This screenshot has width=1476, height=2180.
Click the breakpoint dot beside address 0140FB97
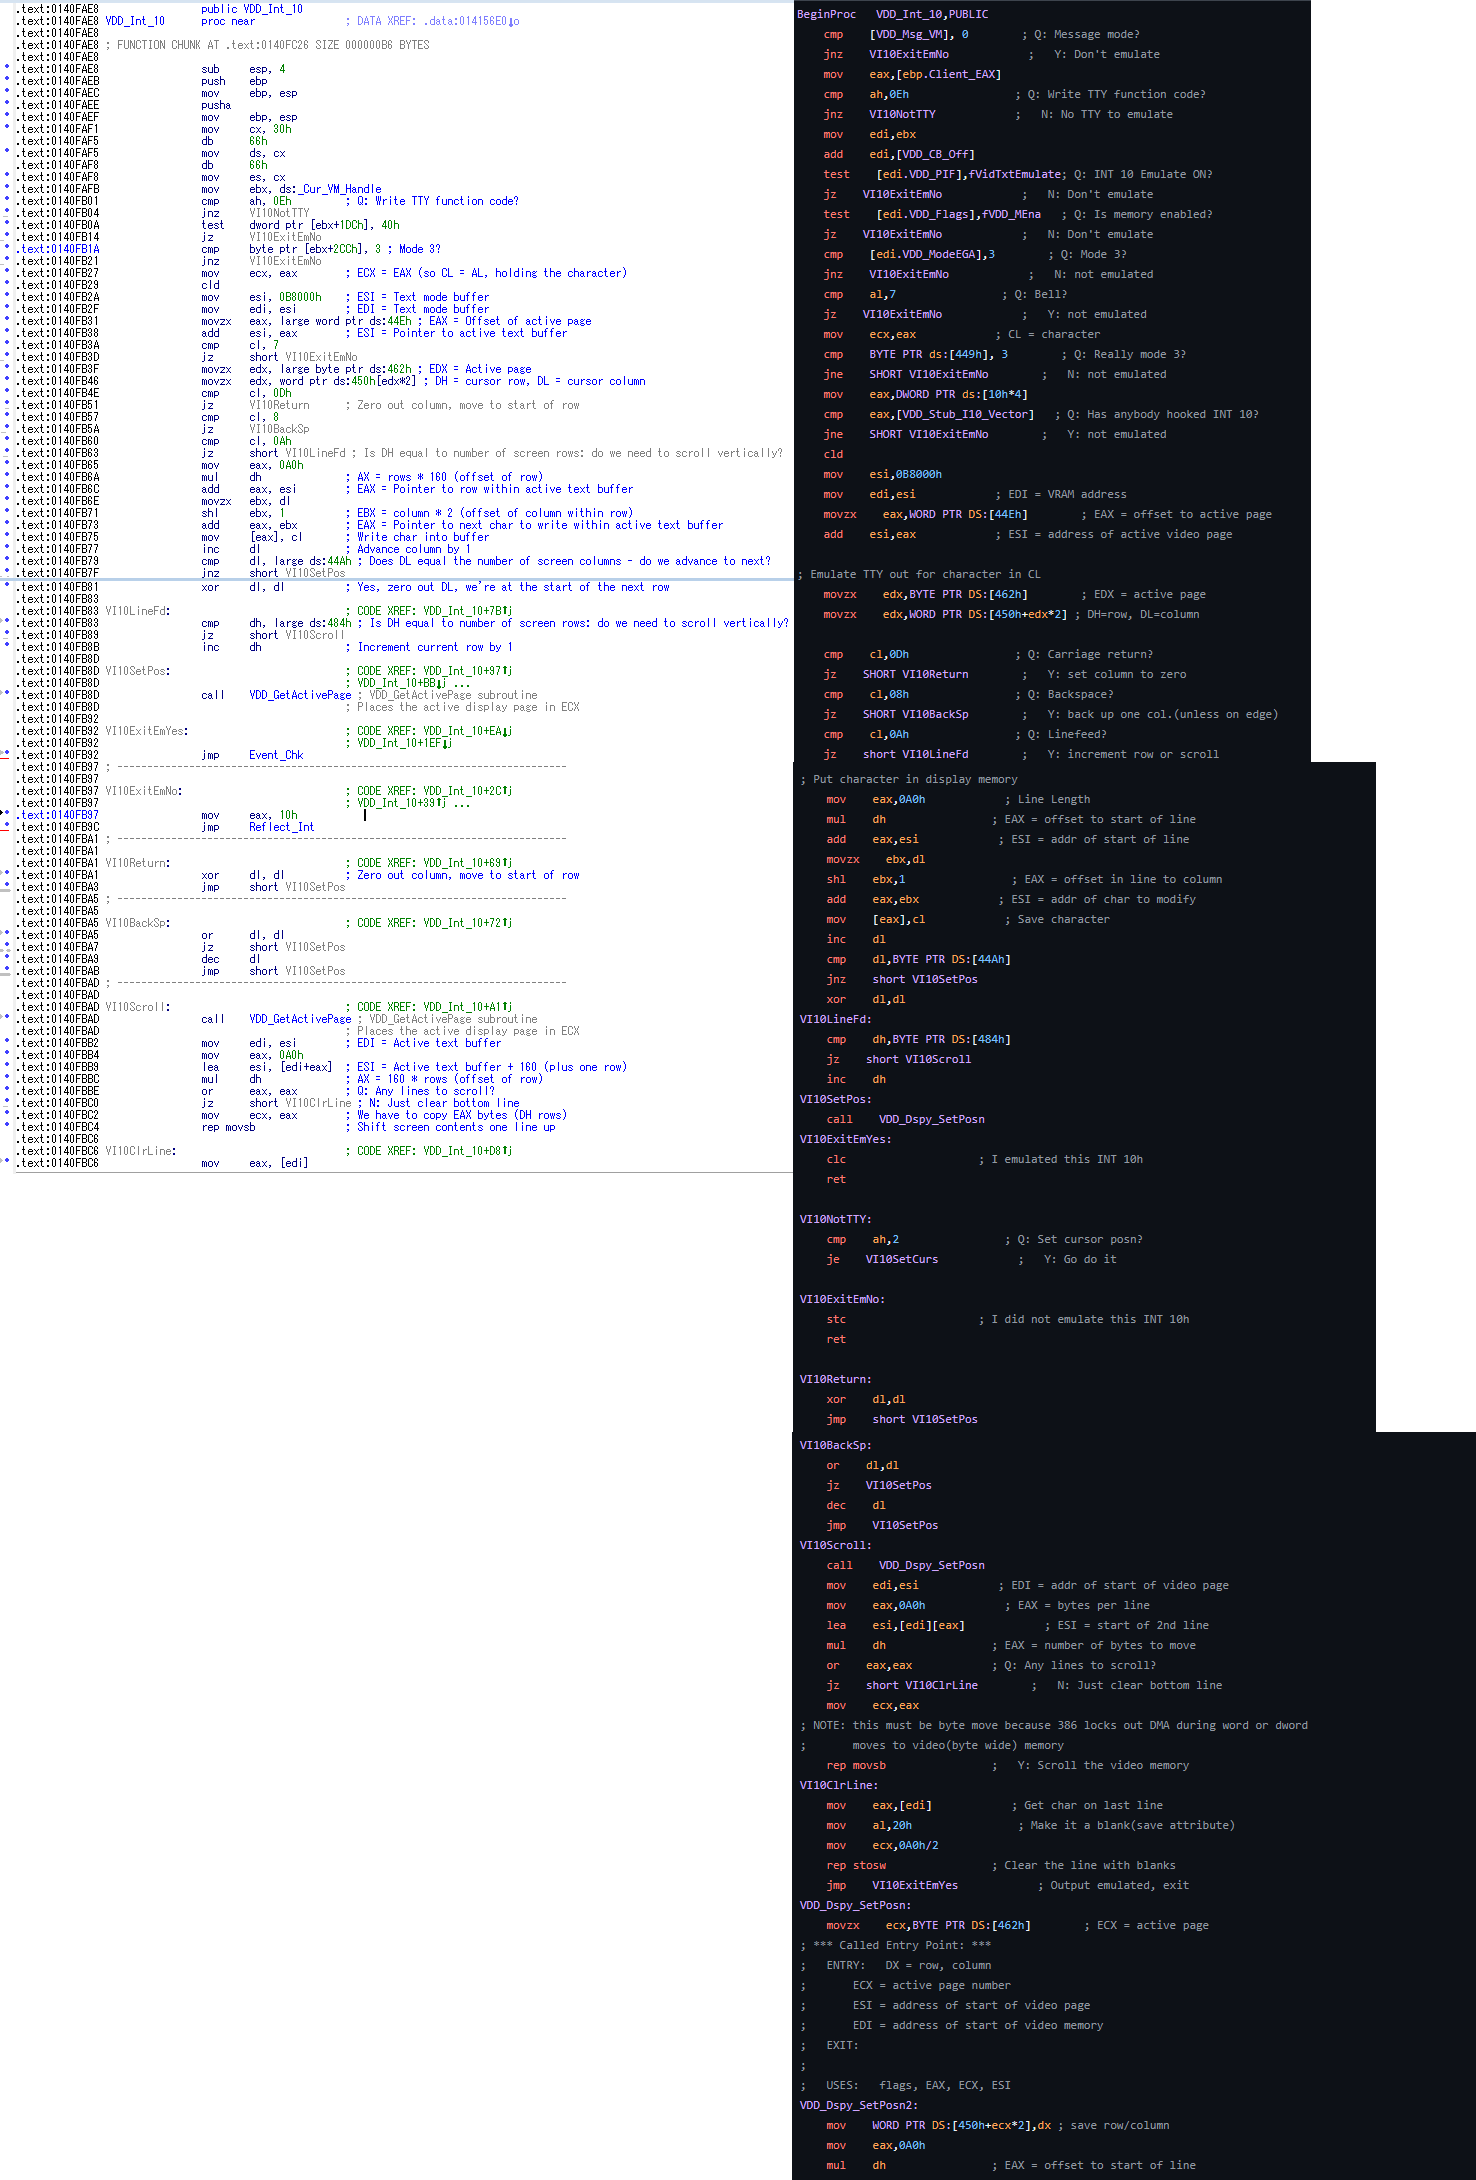pos(8,815)
